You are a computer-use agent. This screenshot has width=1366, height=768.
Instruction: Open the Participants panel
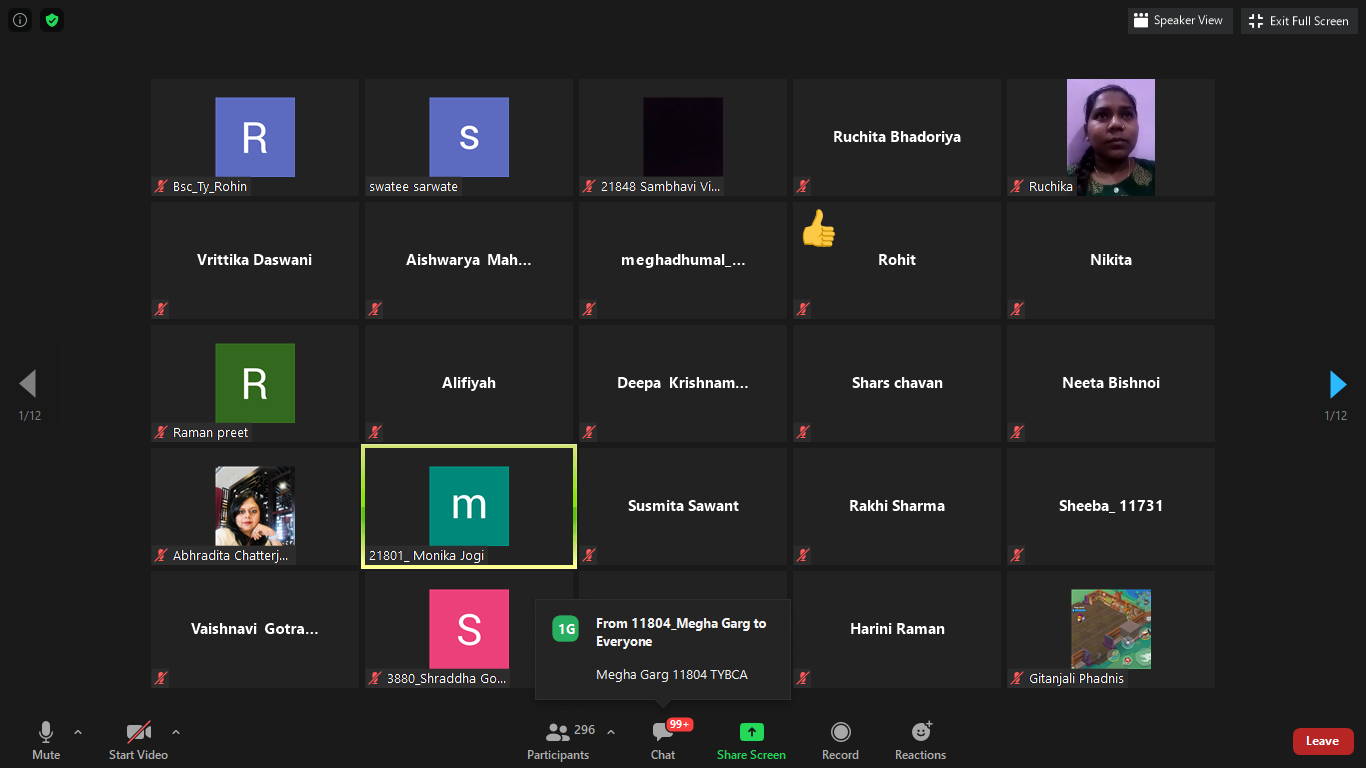click(558, 741)
